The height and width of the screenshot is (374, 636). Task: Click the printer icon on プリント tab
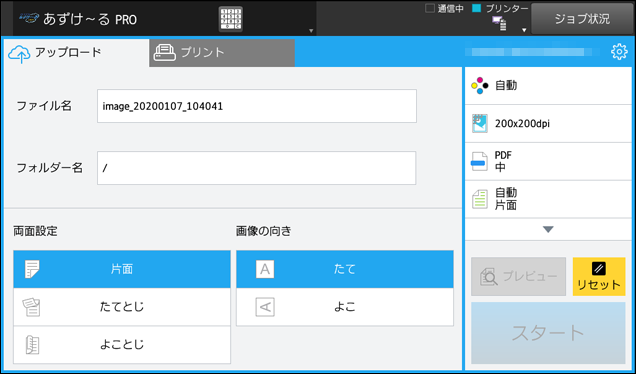(x=165, y=52)
